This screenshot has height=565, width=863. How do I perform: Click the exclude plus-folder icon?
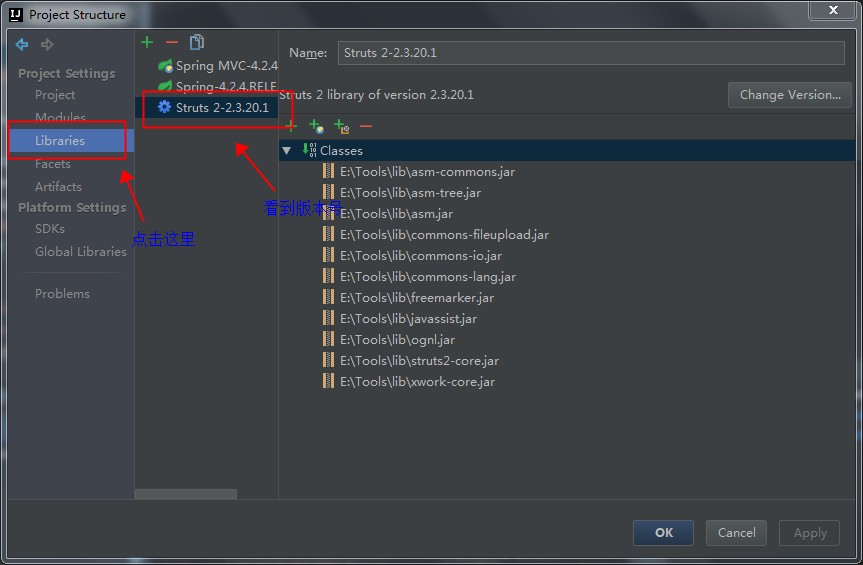(341, 126)
